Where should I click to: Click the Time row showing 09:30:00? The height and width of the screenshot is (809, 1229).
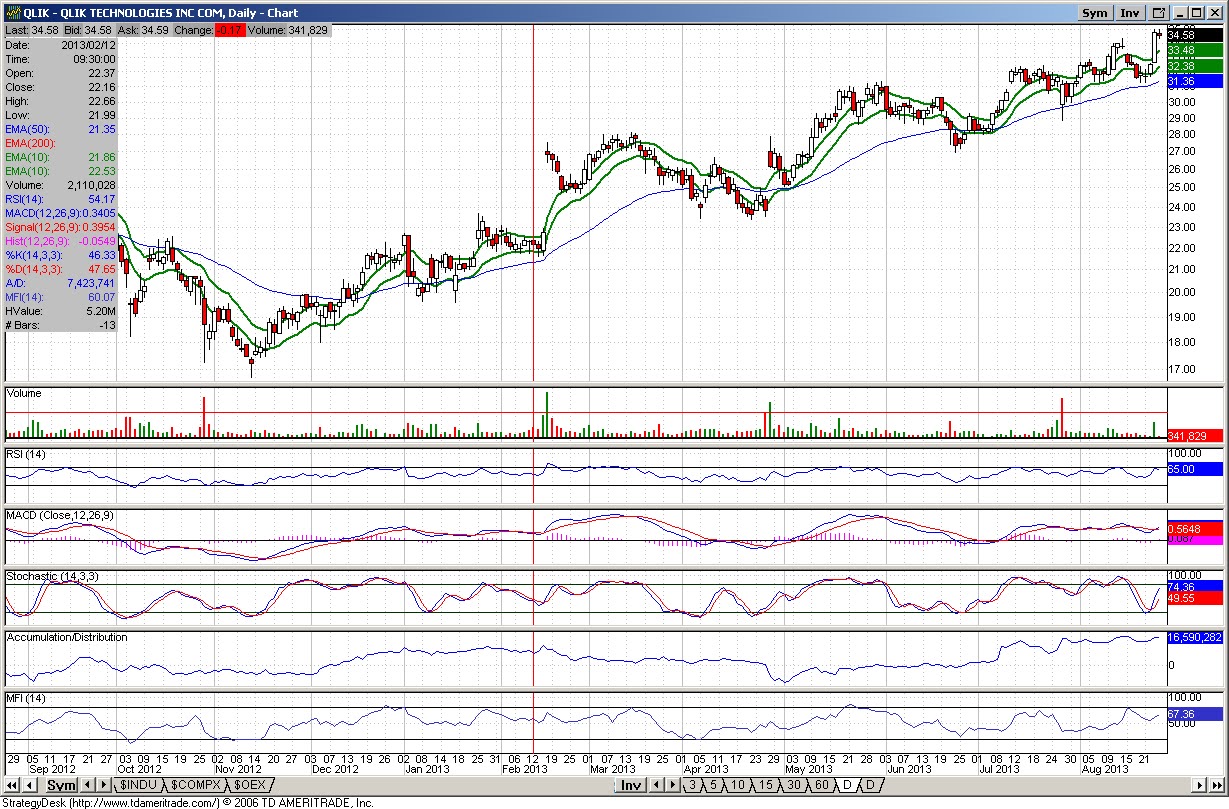click(59, 59)
